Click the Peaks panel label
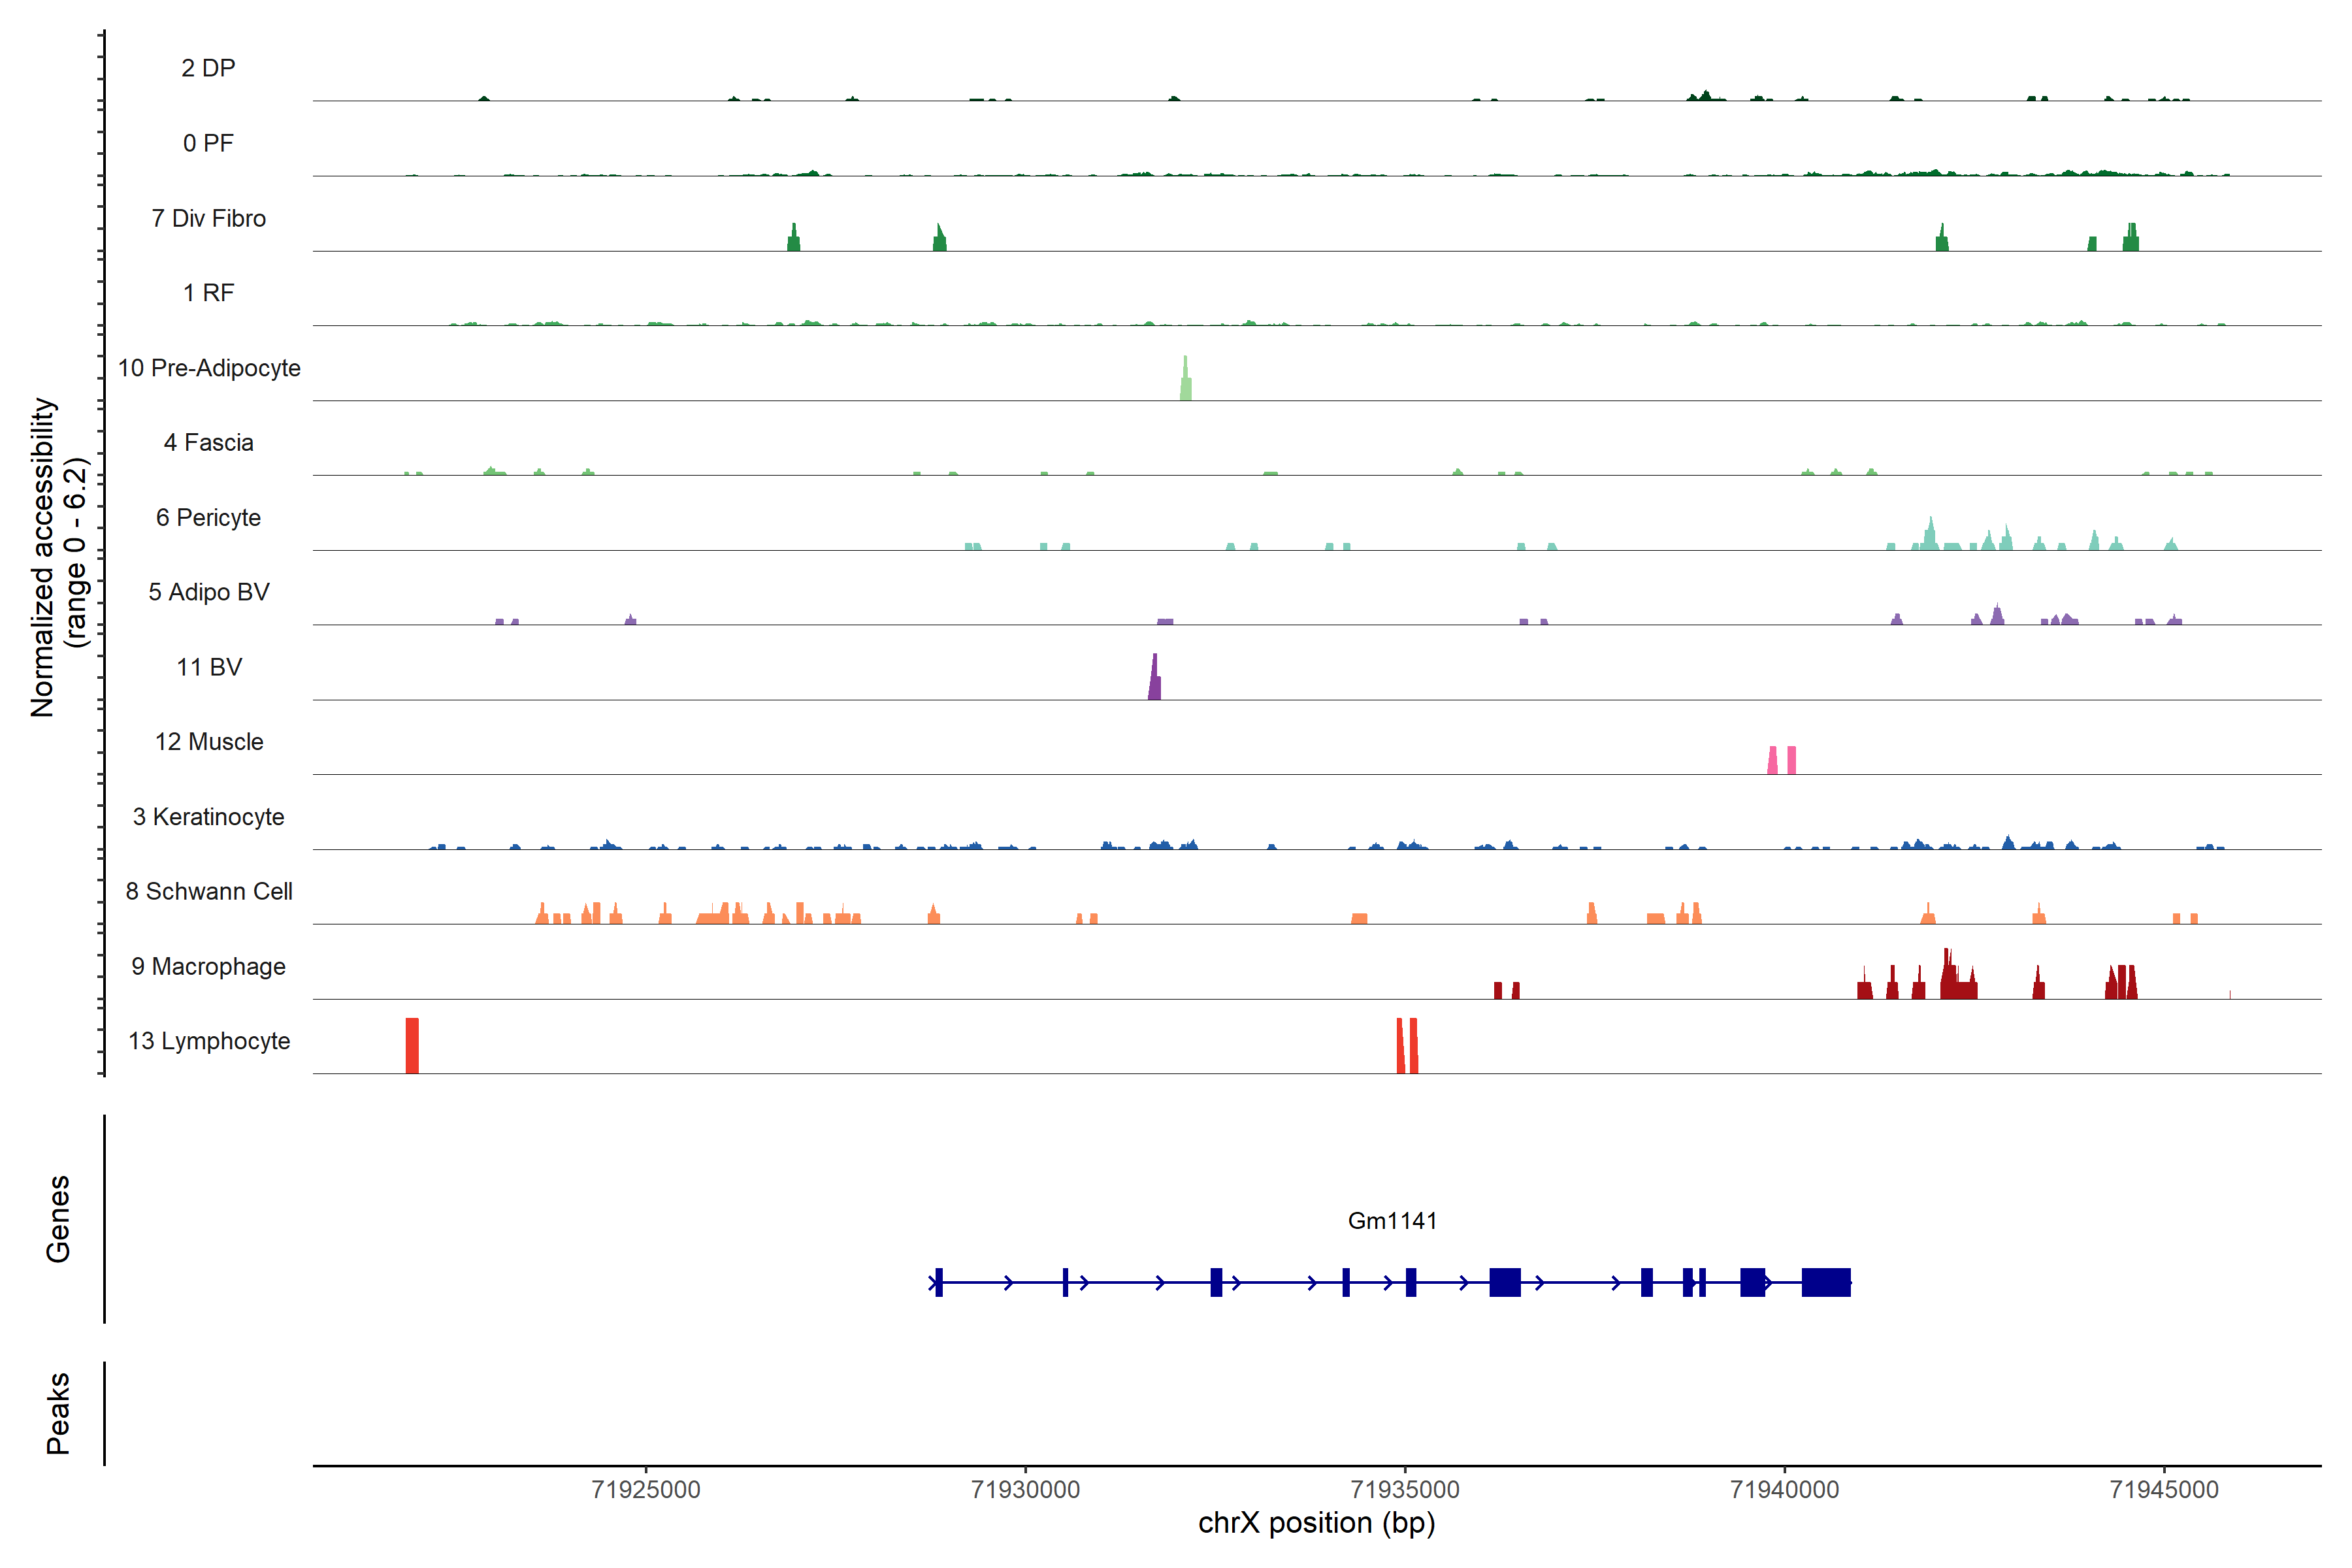 point(58,1413)
